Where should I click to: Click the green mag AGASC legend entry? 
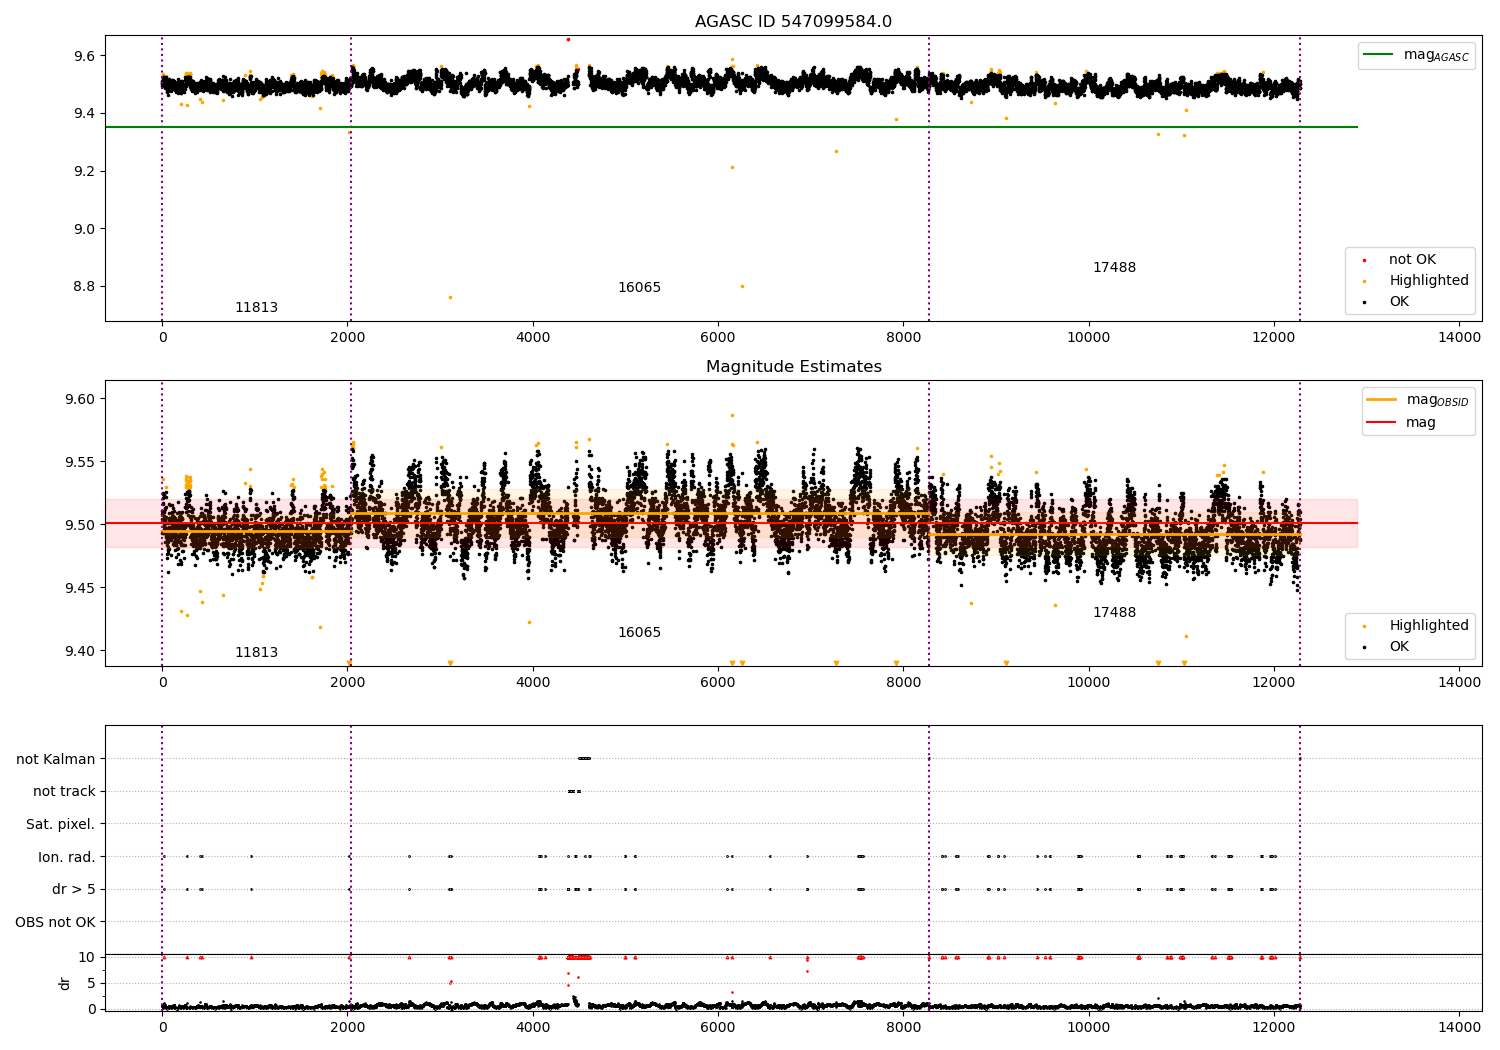point(1416,55)
